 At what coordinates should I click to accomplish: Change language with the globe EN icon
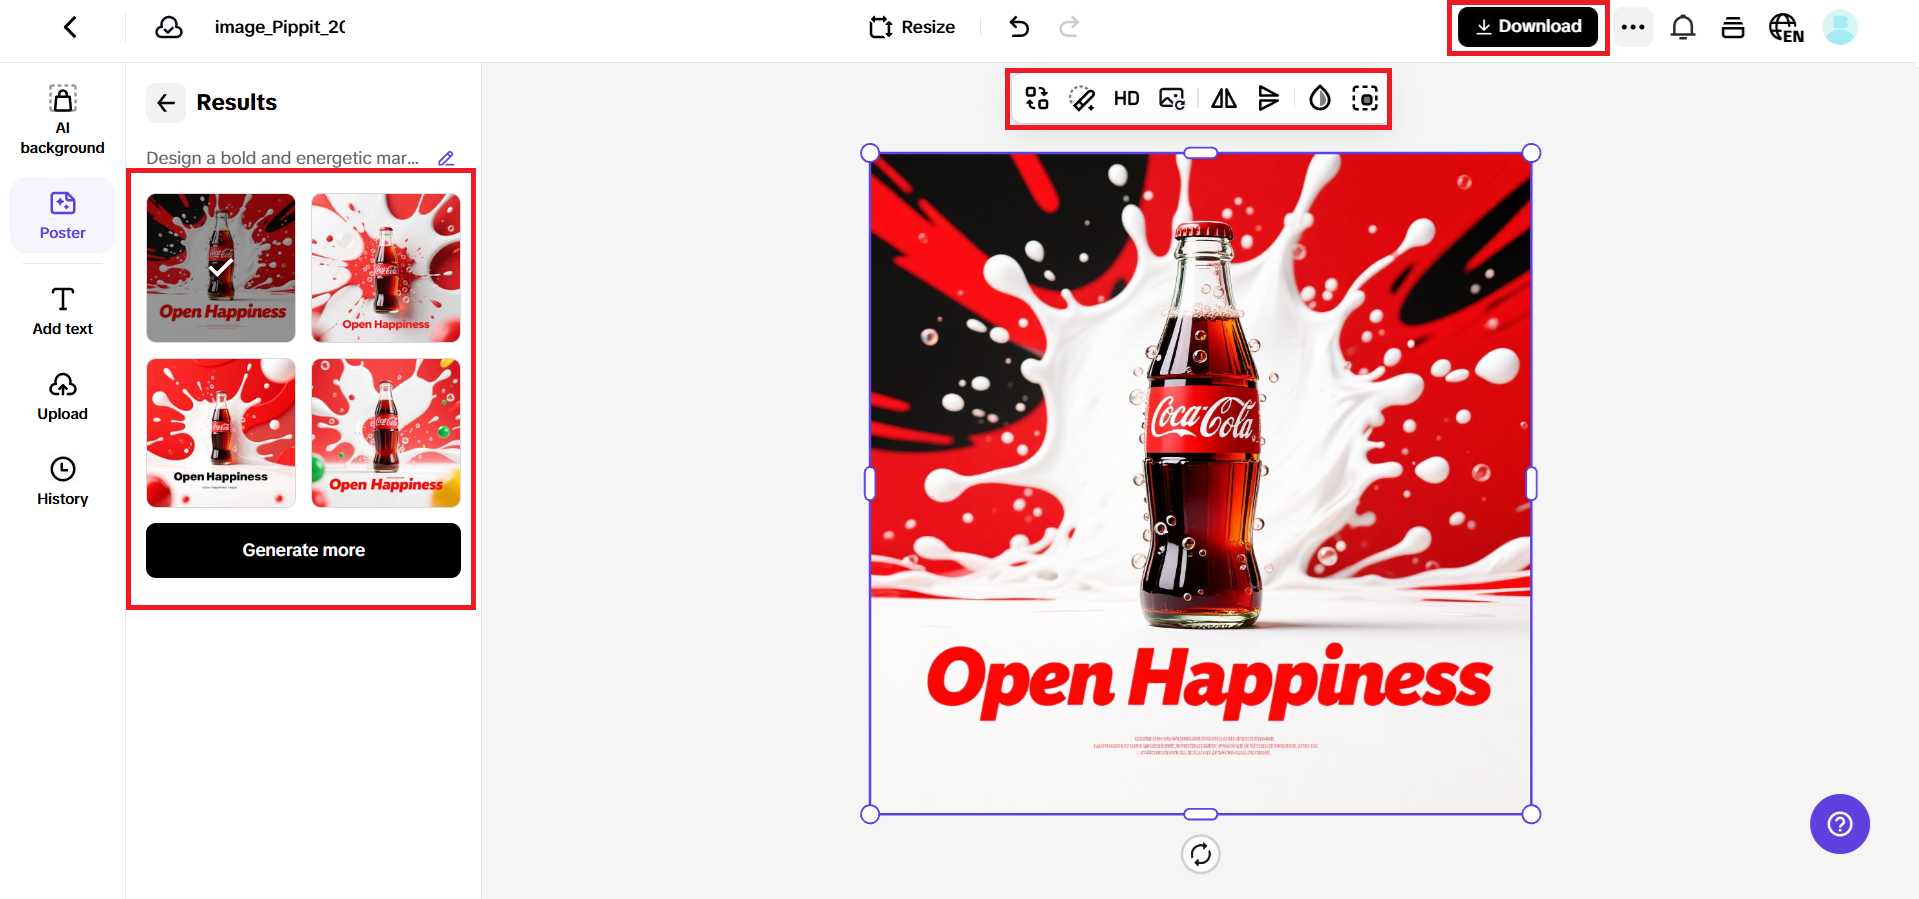click(1786, 27)
